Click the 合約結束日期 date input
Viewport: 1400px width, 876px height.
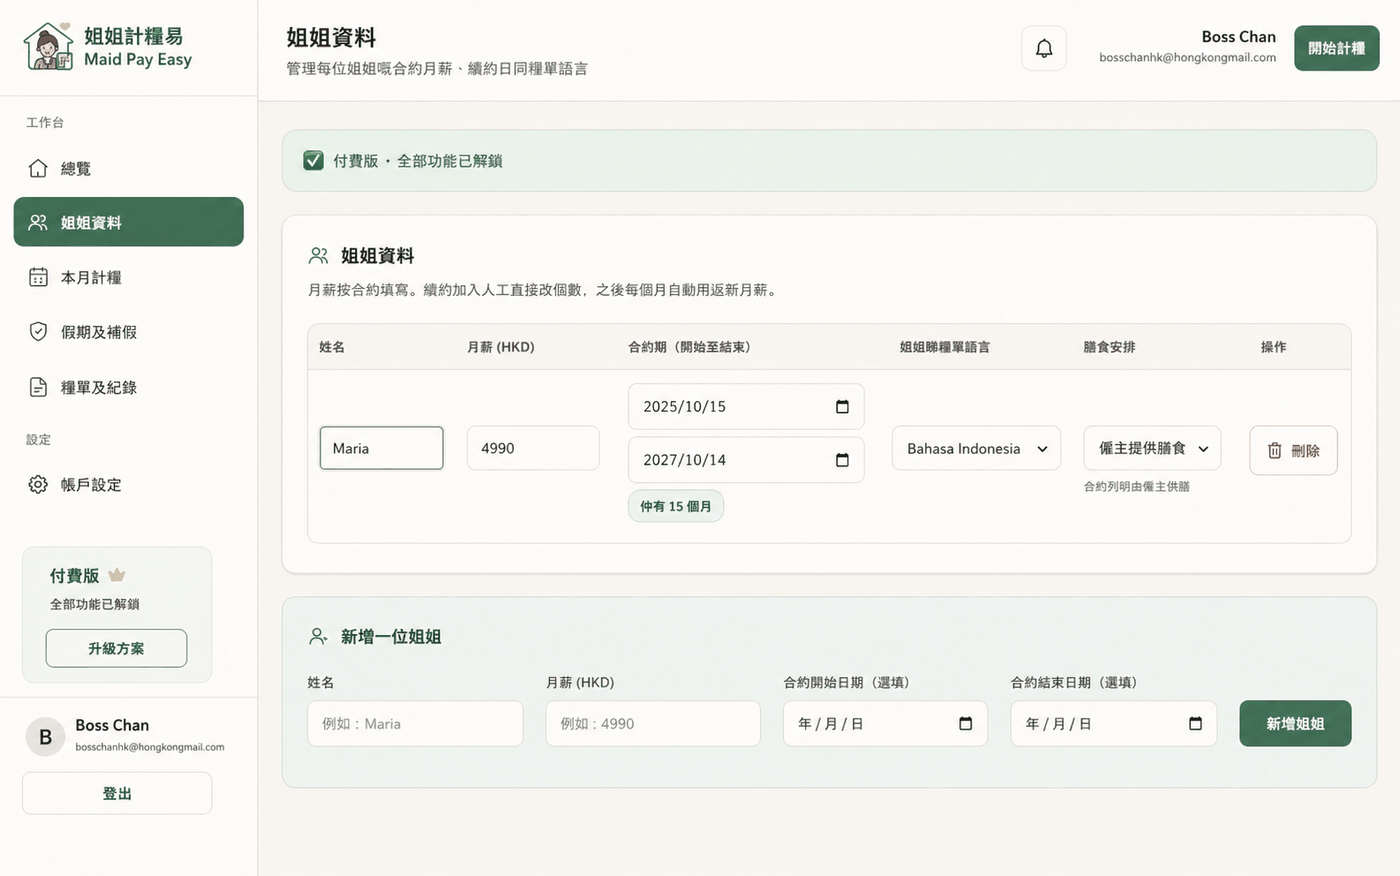pos(1114,723)
